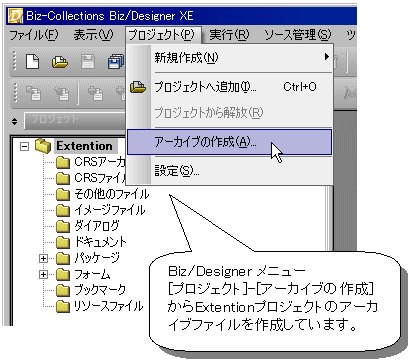
Task: Select the リソースファイル folder in tree
Action: [x=109, y=306]
